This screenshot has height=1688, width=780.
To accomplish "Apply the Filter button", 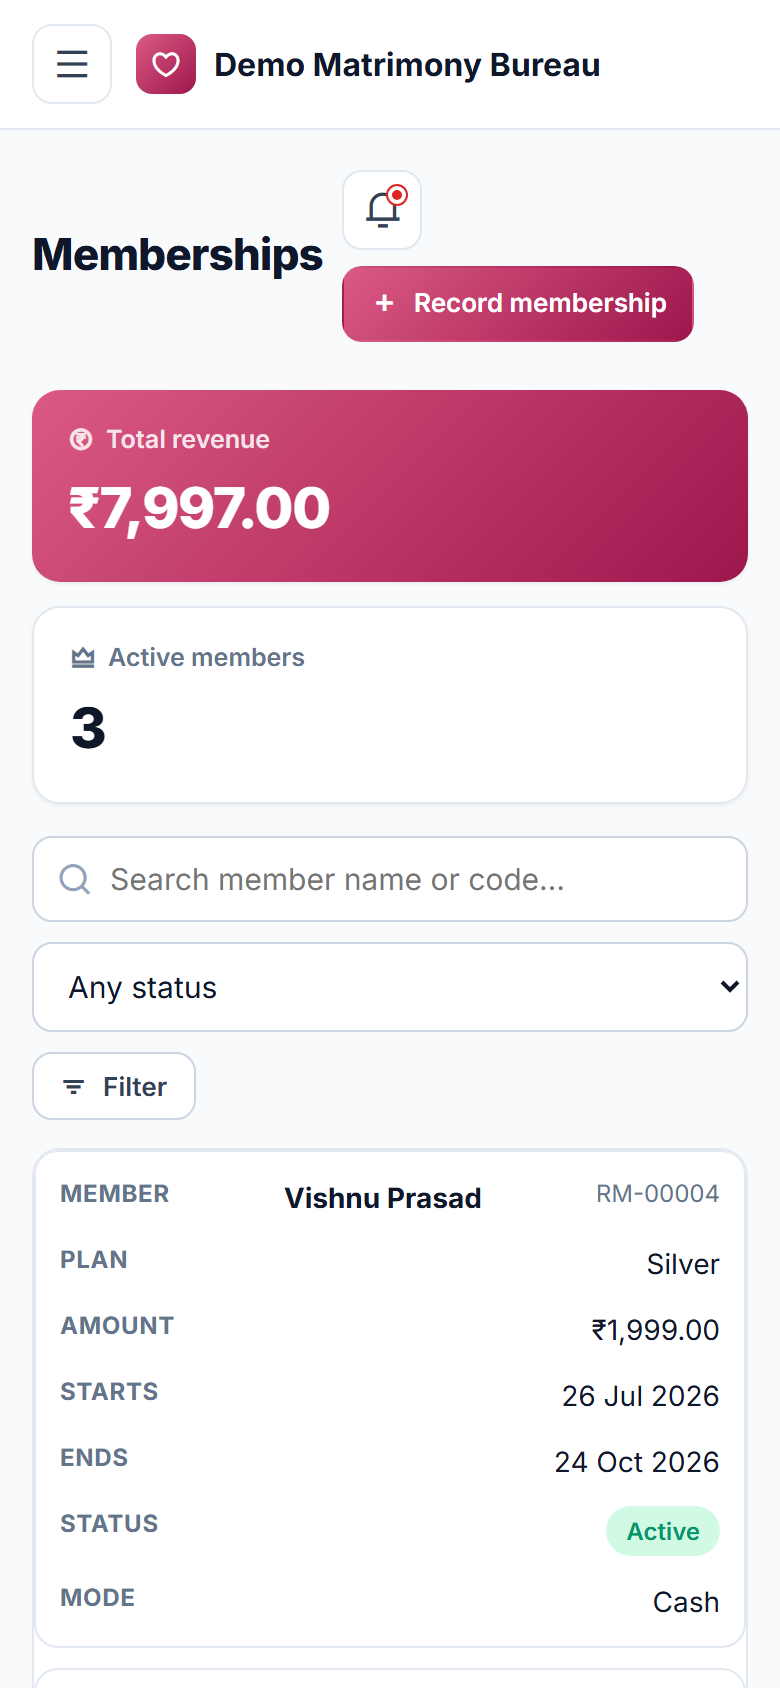I will click(x=114, y=1086).
